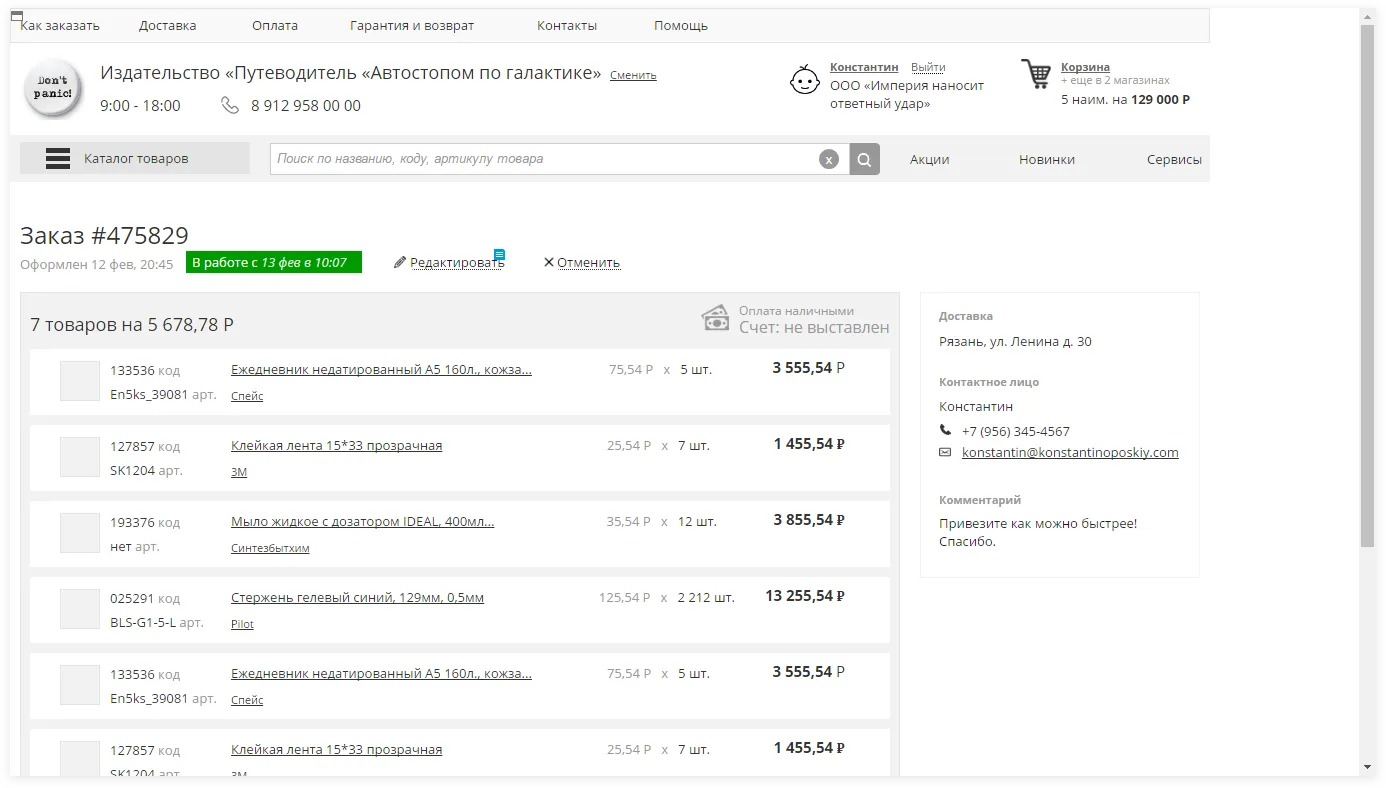This screenshot has height=788, width=1386.
Task: Expand the Каталог товаров dropdown
Action: [135, 158]
